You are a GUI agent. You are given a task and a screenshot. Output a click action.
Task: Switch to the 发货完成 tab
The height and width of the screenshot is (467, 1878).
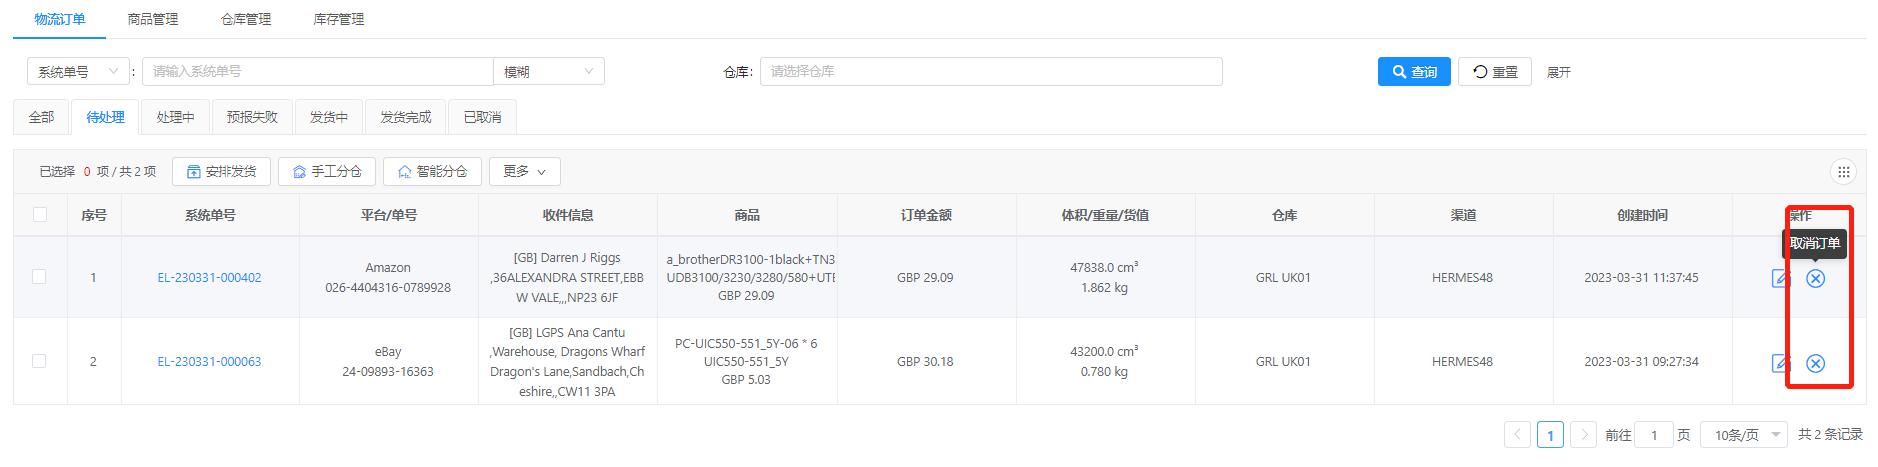(x=405, y=118)
